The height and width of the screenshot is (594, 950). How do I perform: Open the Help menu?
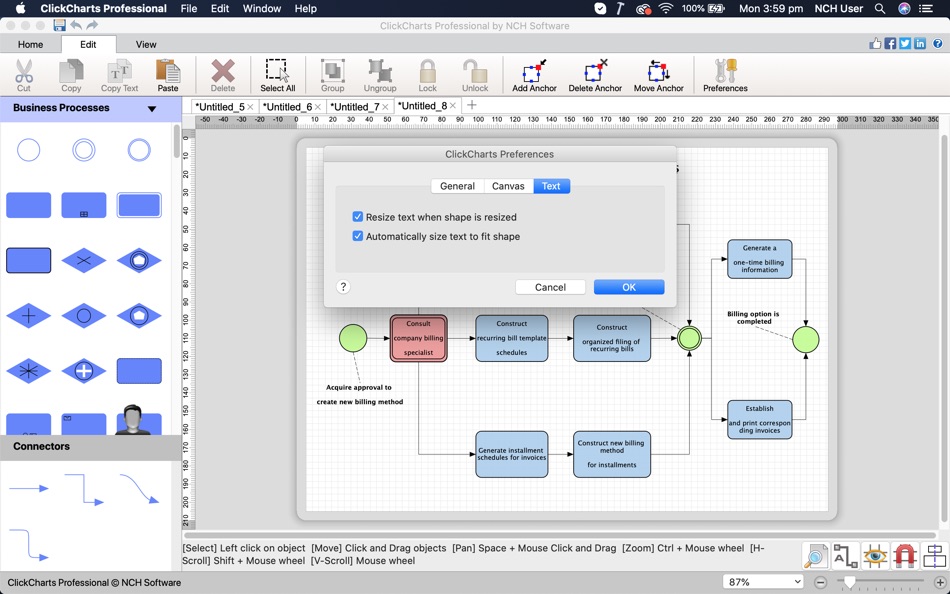click(305, 8)
